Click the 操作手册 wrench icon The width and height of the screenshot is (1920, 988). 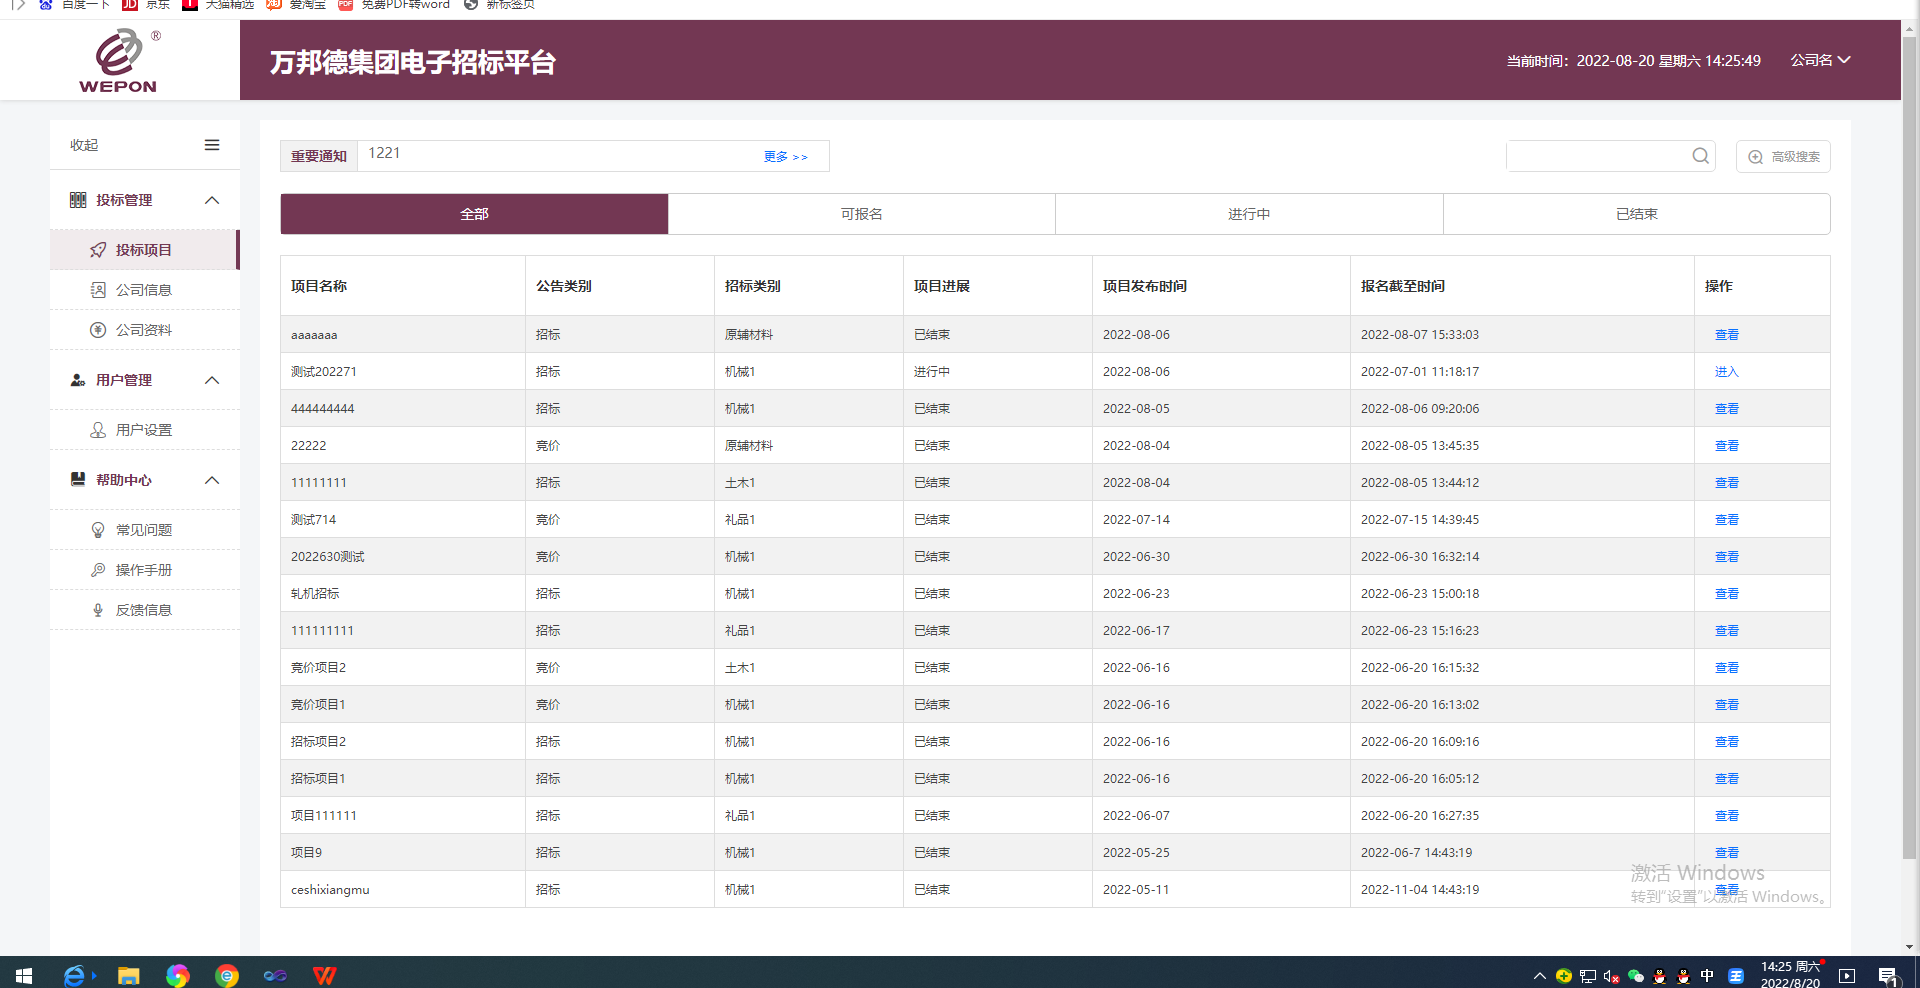(x=98, y=570)
